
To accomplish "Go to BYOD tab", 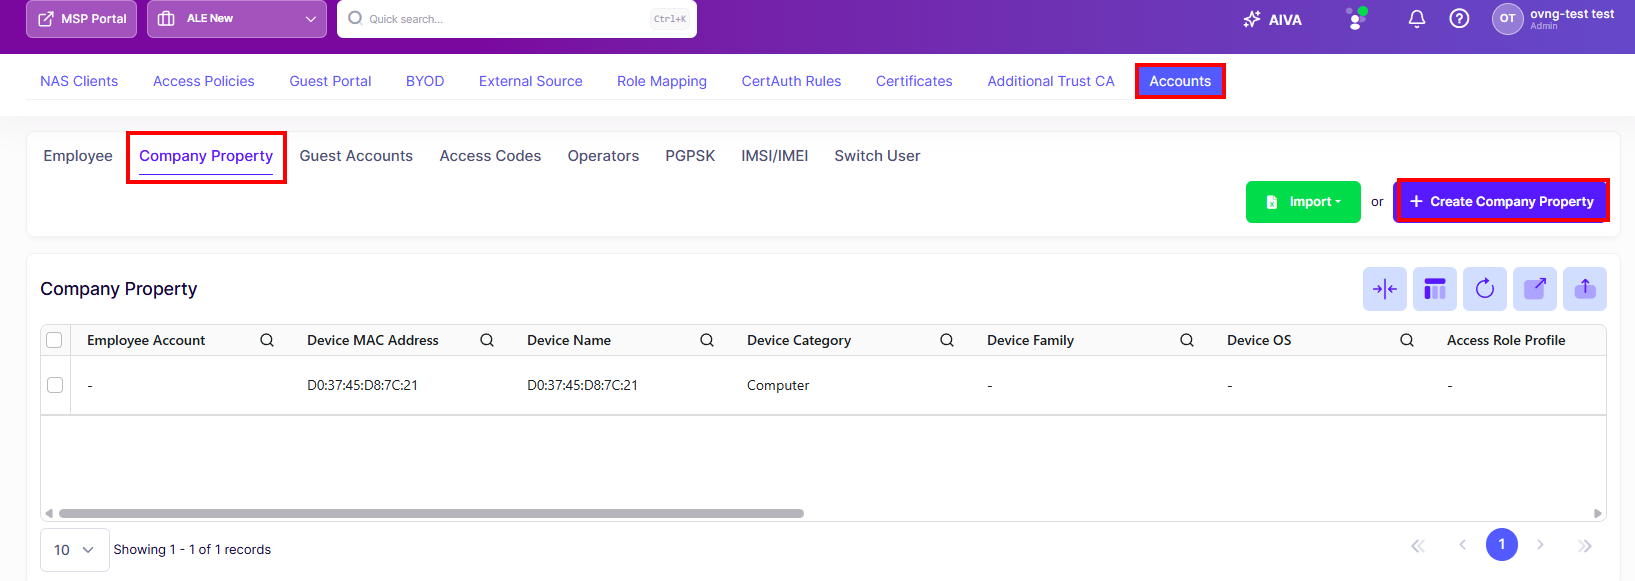I will point(425,81).
